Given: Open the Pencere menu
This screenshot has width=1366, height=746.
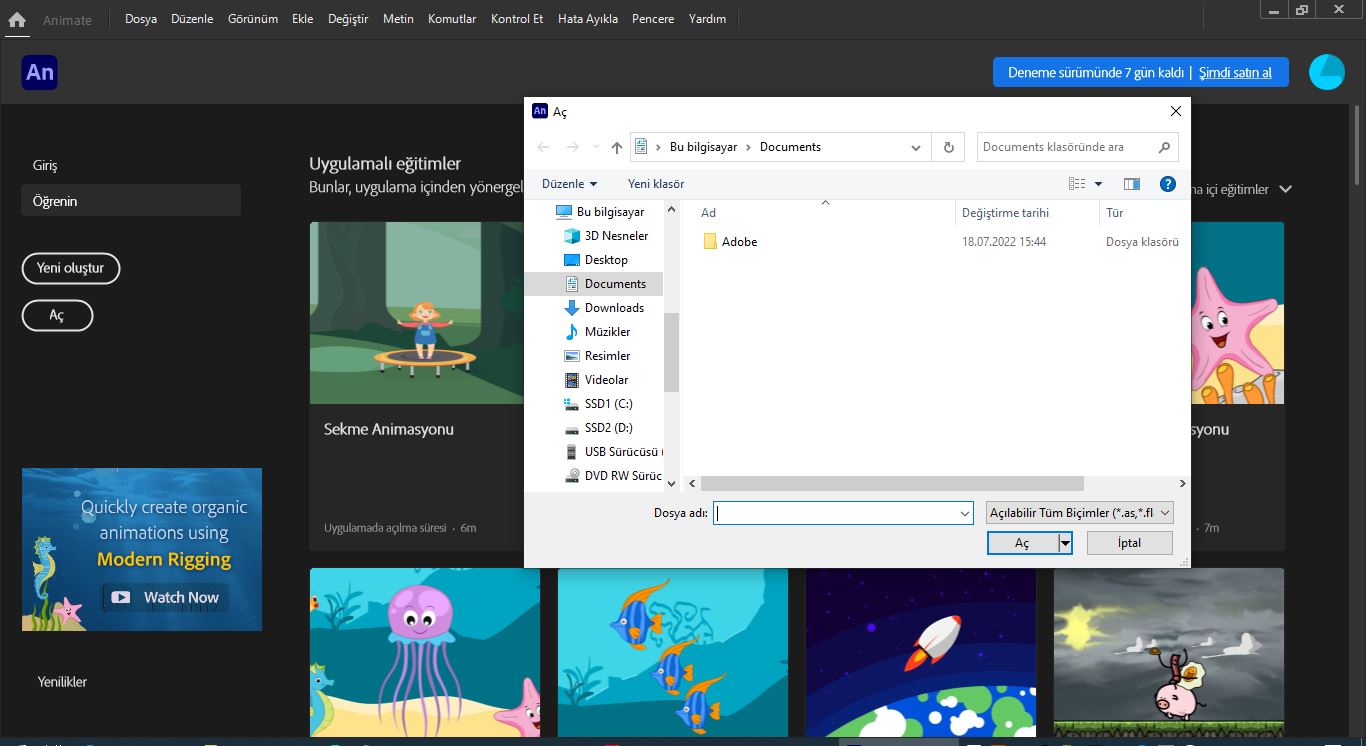Looking at the screenshot, I should pyautogui.click(x=653, y=19).
